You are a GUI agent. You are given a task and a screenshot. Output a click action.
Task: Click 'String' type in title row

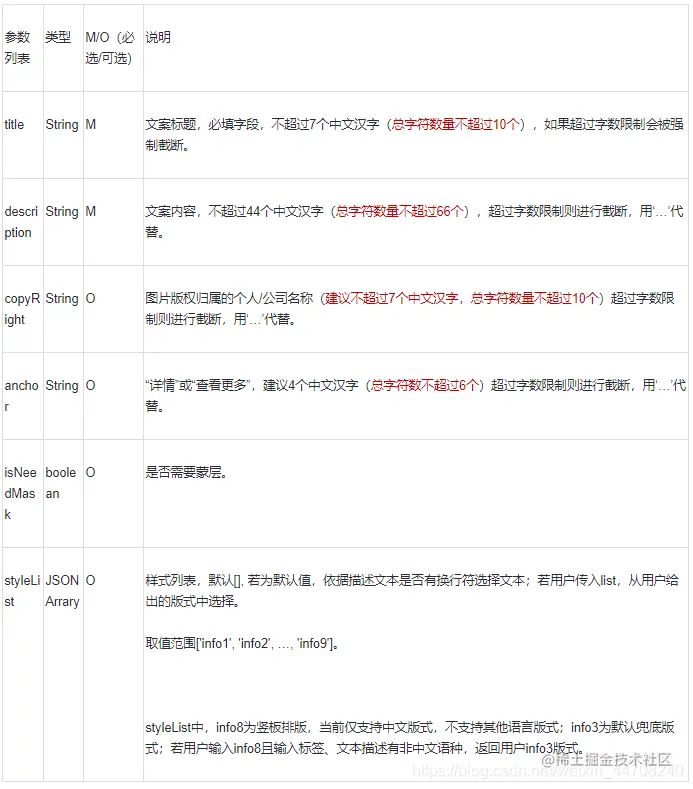coord(62,125)
